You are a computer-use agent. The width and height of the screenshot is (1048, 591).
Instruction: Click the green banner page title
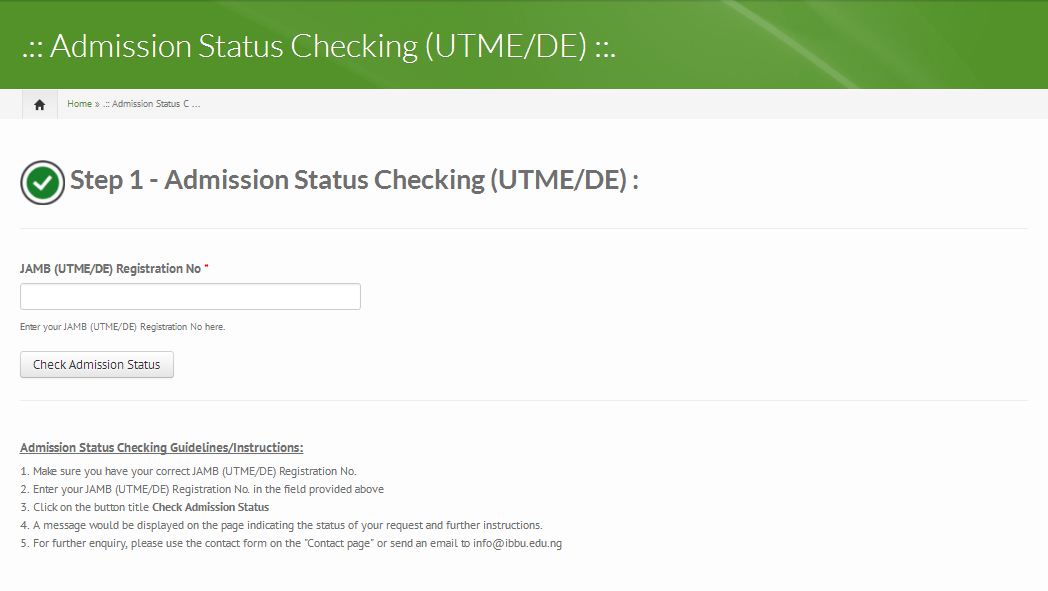[x=318, y=46]
